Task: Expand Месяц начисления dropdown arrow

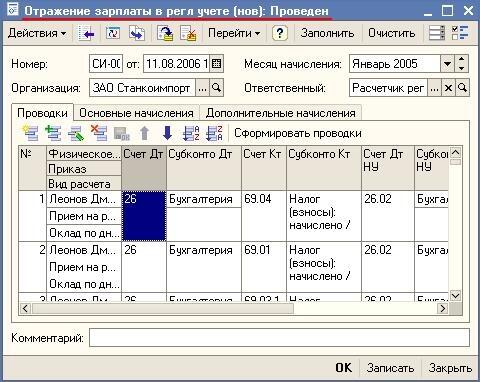Action: pyautogui.click(x=447, y=64)
